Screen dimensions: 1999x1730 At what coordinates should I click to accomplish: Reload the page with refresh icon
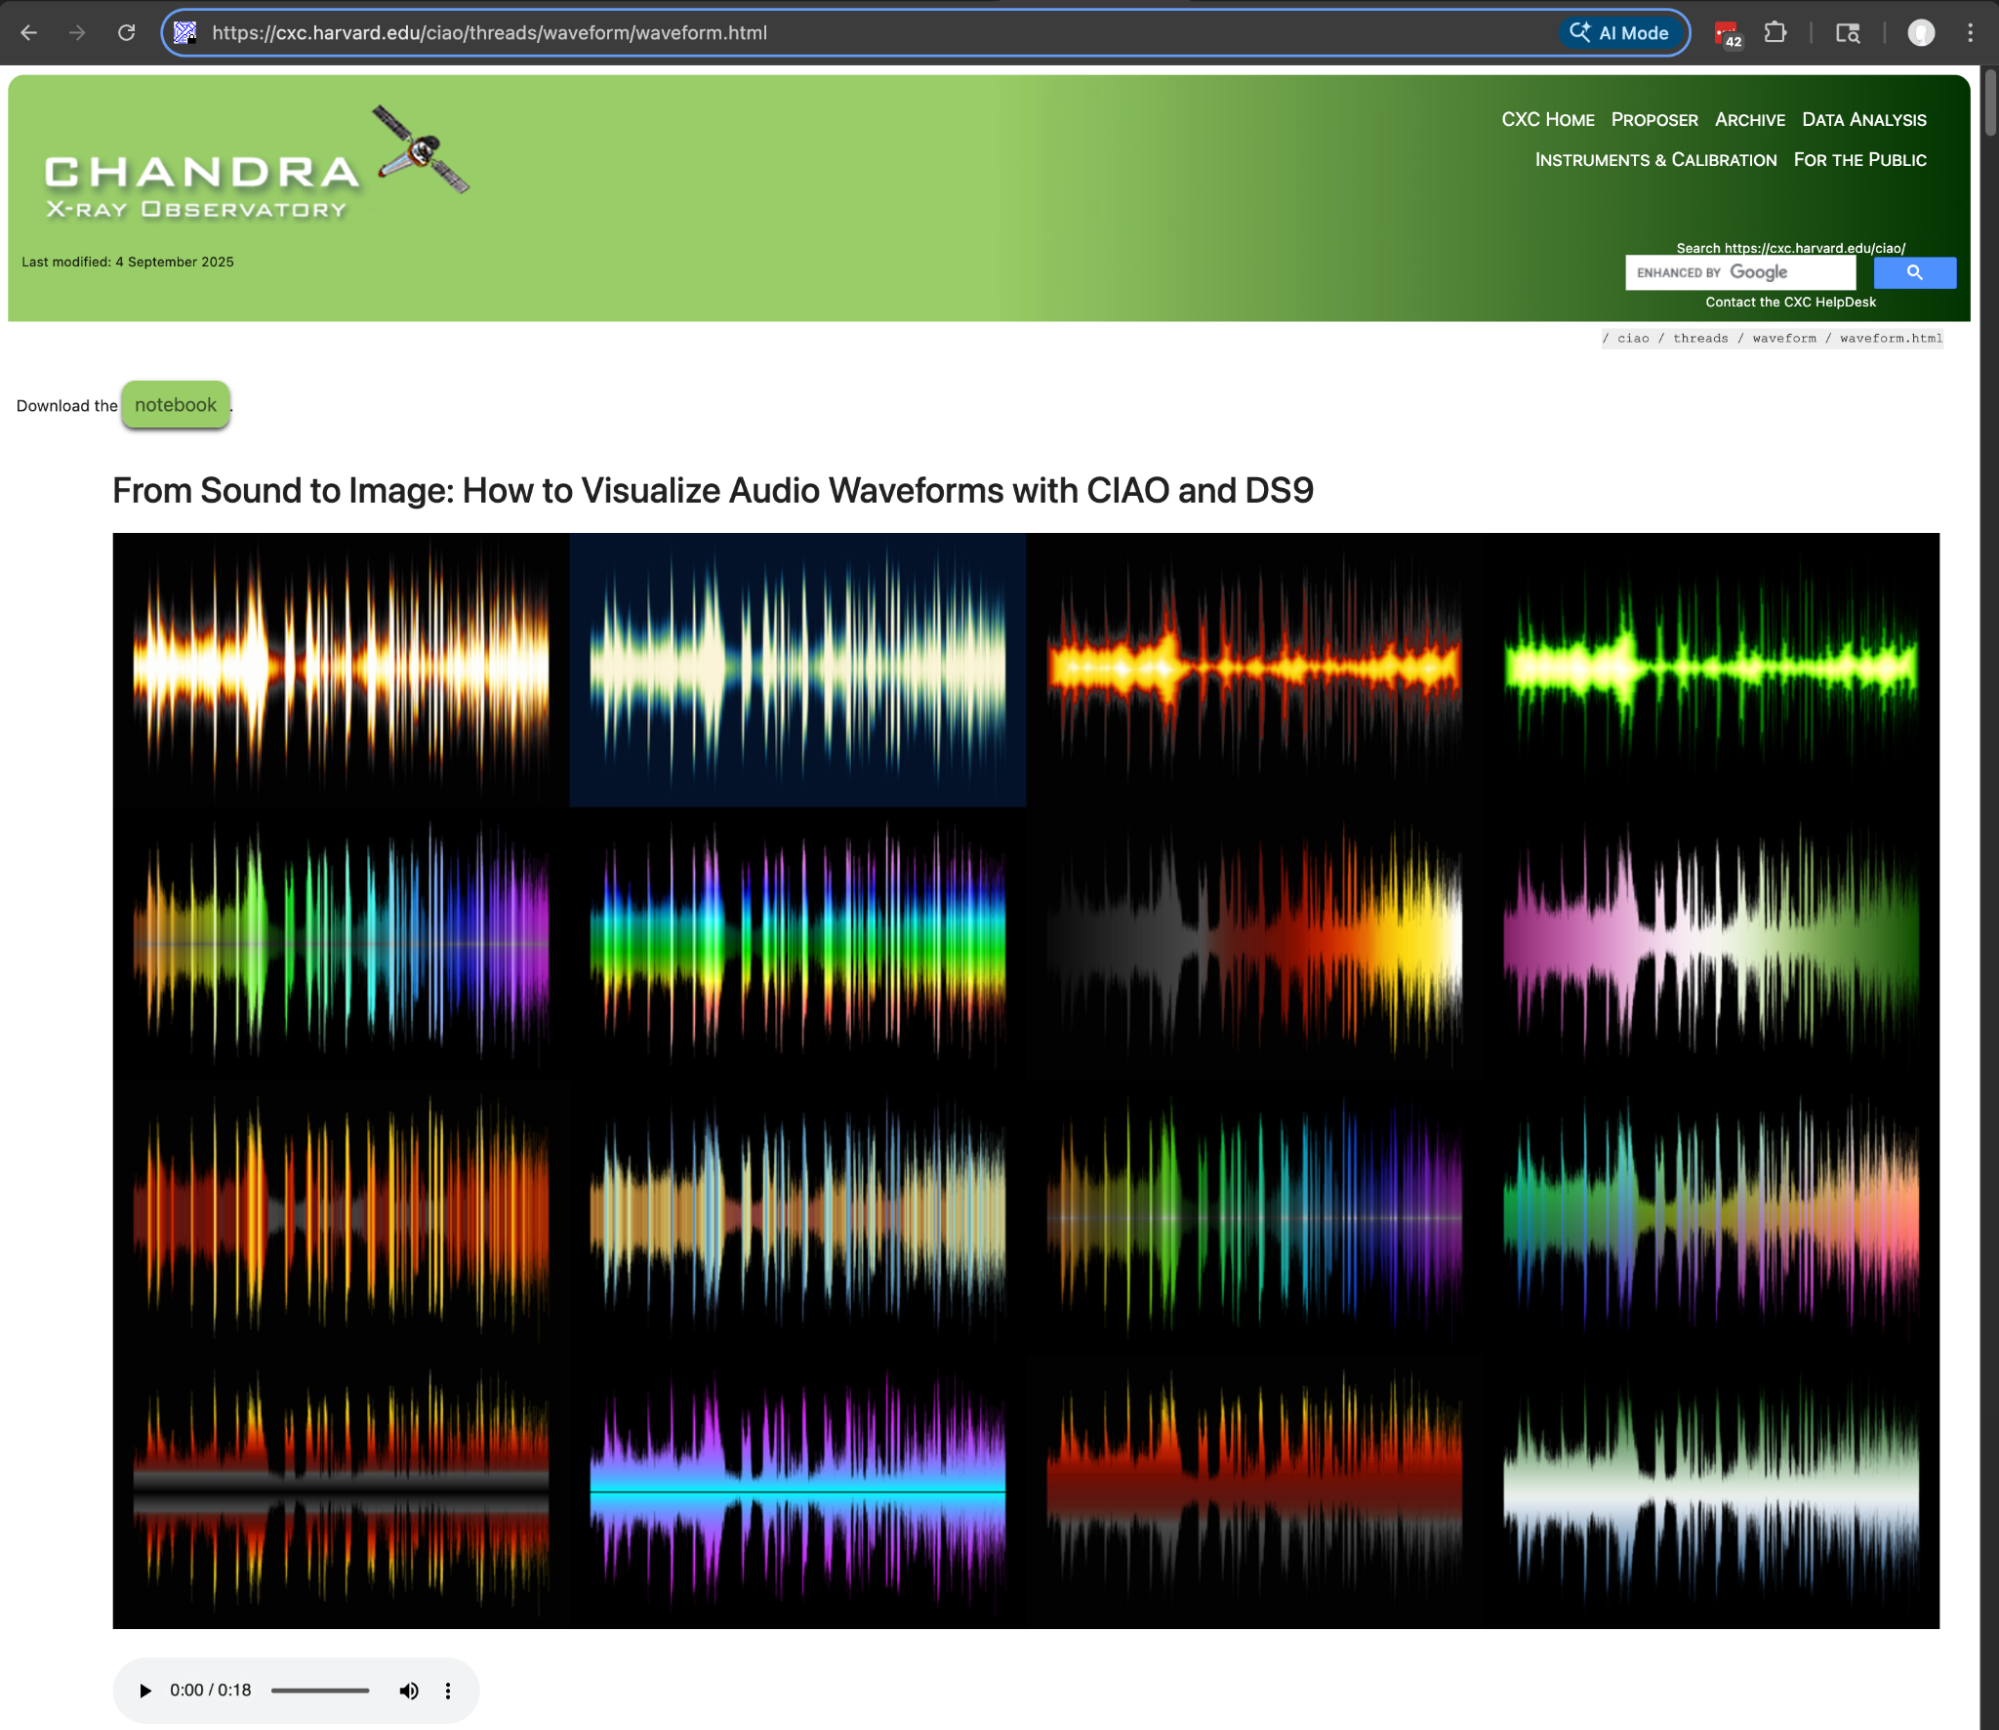click(x=126, y=33)
